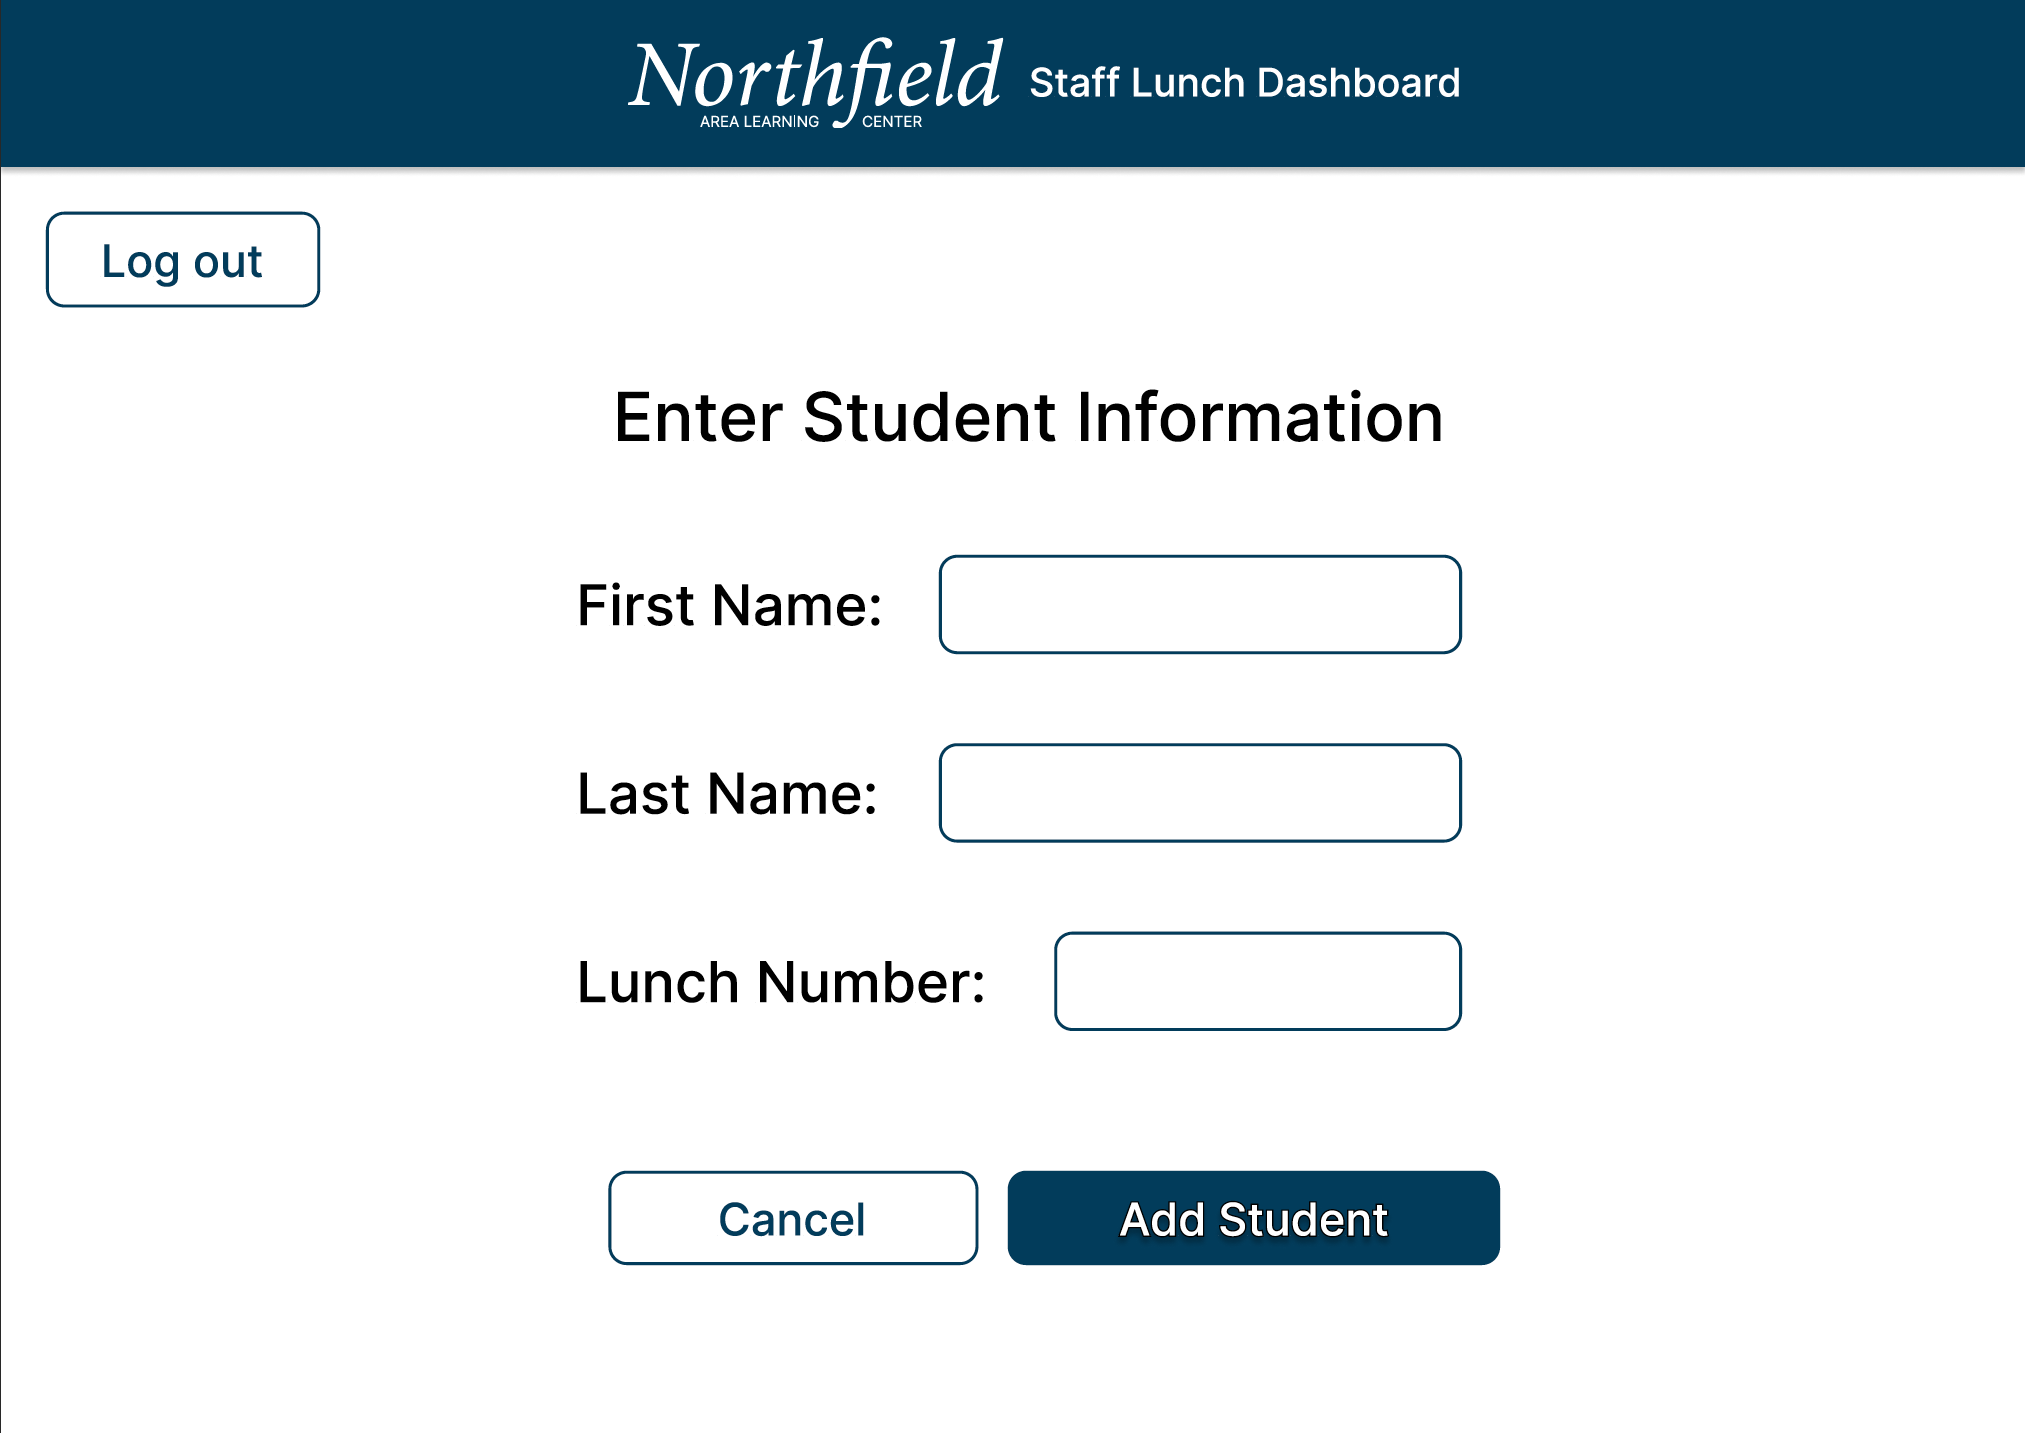Click the word Enter in the page heading
The width and height of the screenshot is (2025, 1433).
(x=697, y=417)
